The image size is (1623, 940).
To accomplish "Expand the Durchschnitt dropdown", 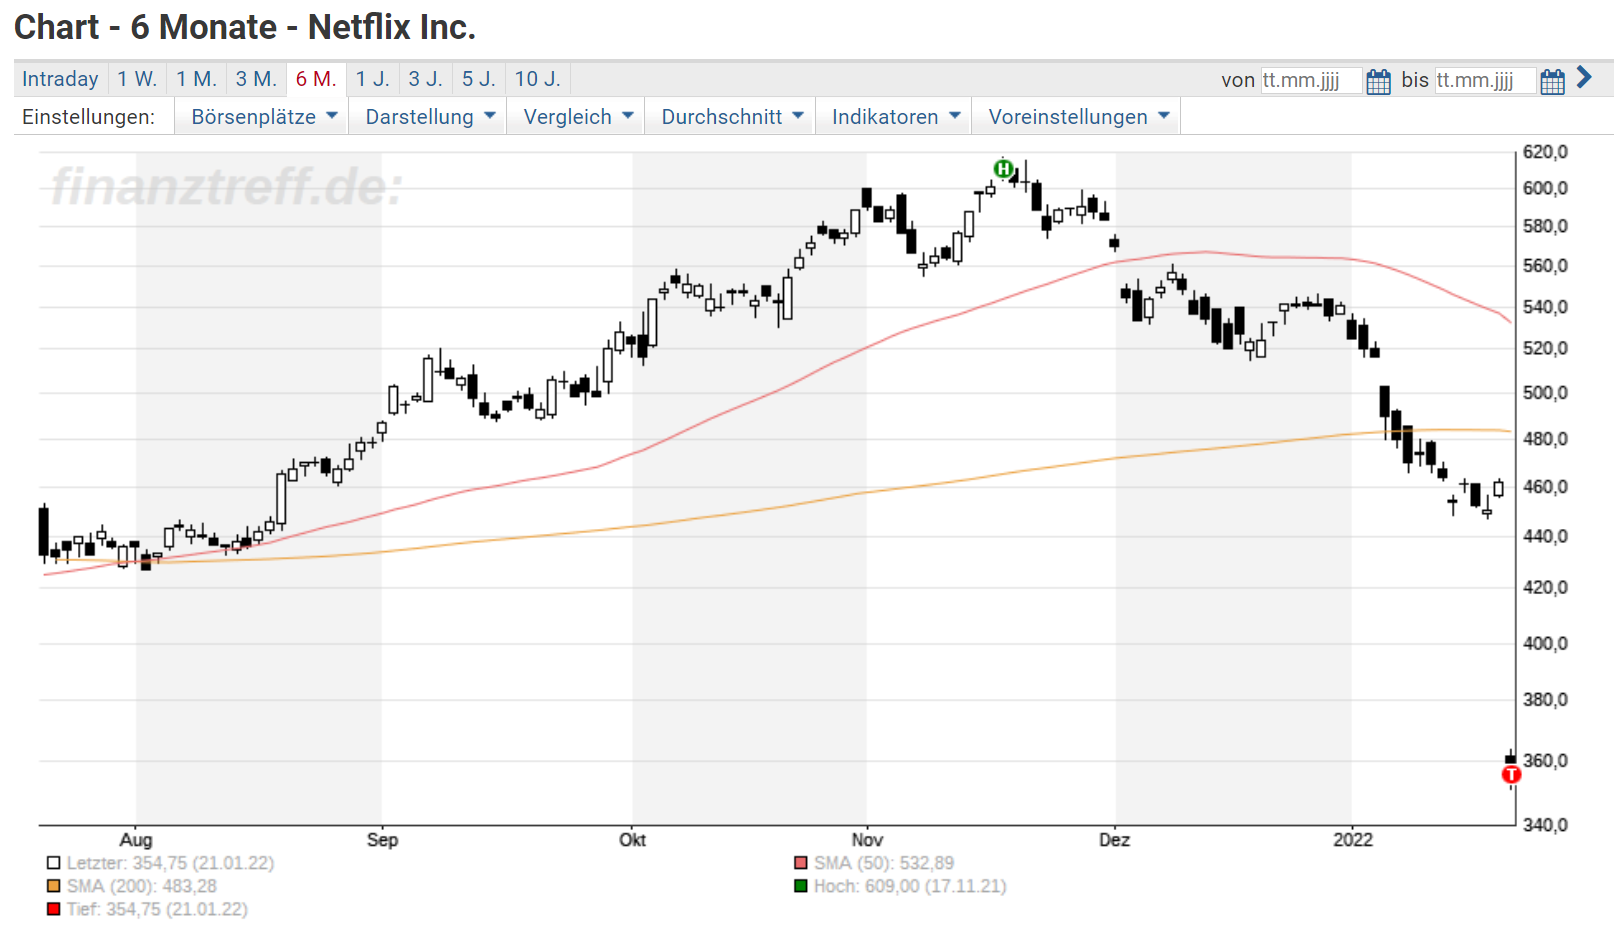I will click(x=732, y=117).
